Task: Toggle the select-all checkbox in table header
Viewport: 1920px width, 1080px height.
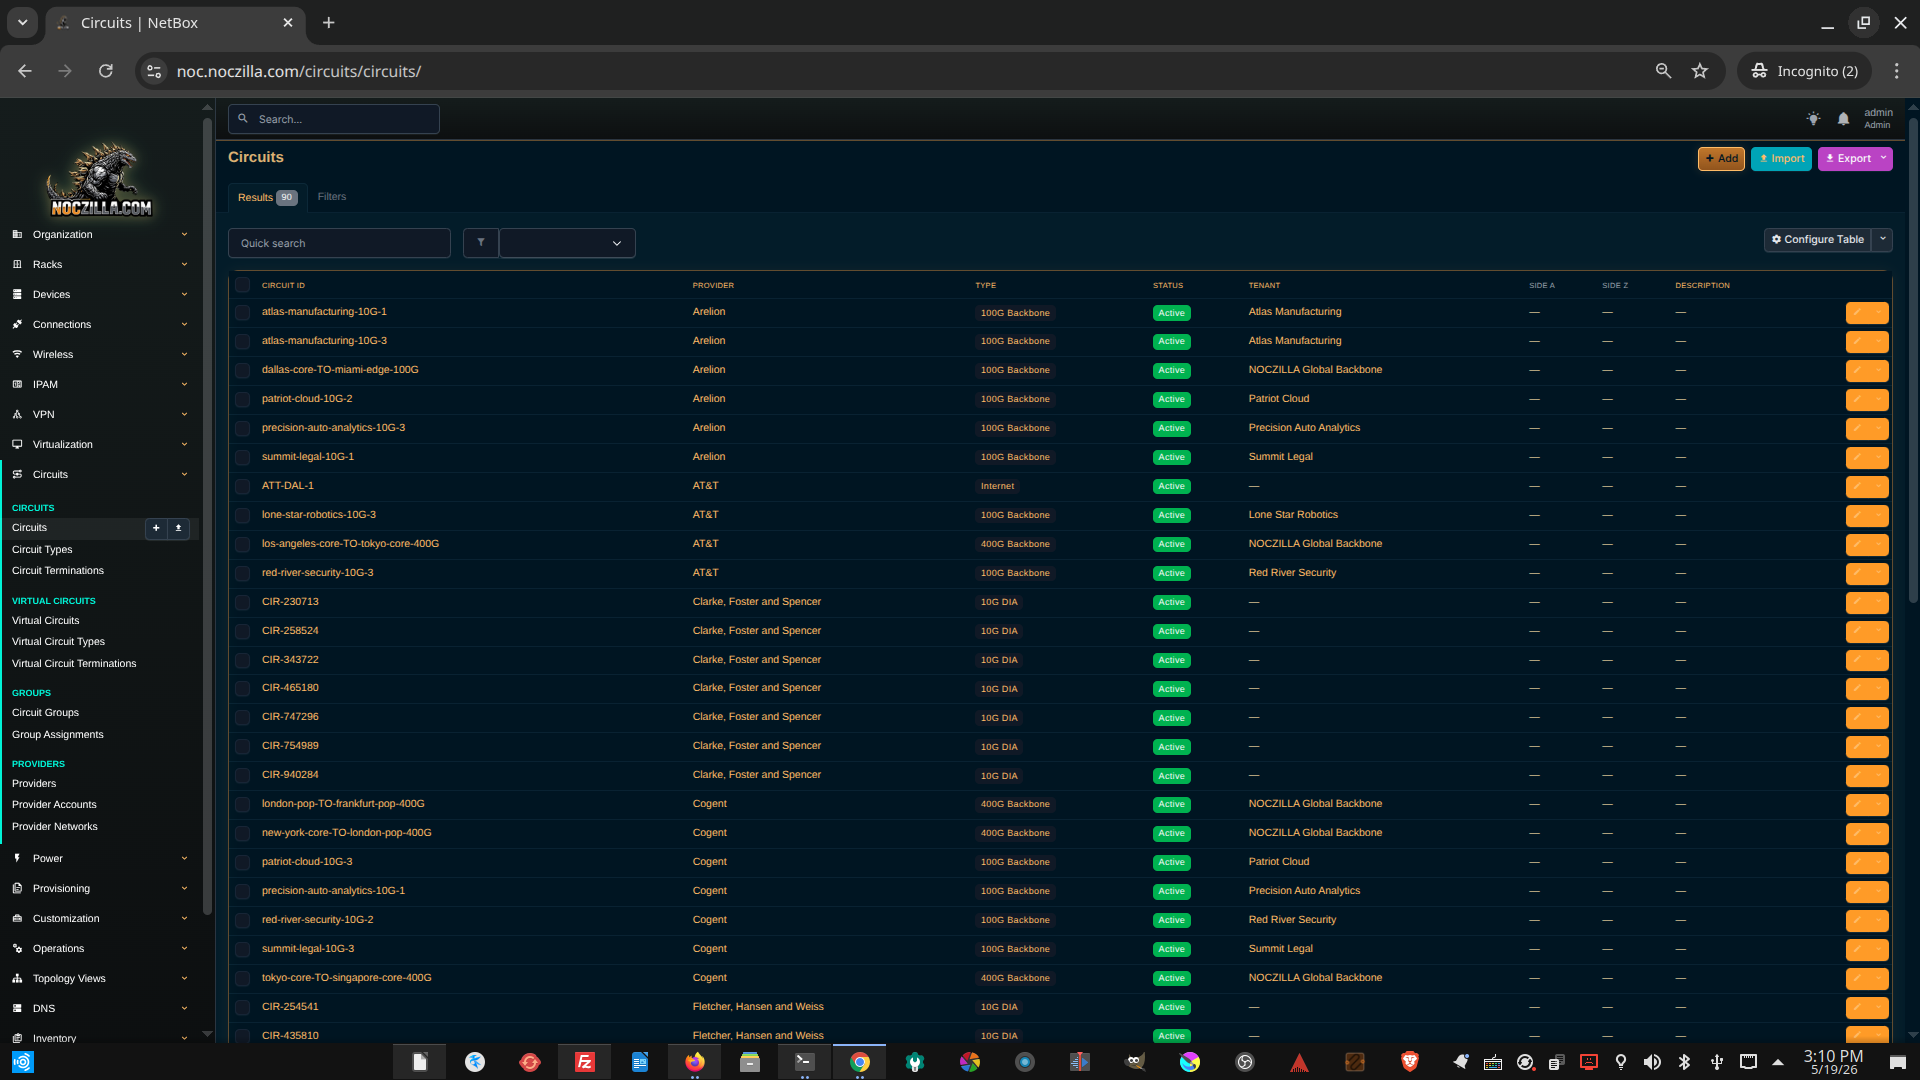Action: point(242,285)
